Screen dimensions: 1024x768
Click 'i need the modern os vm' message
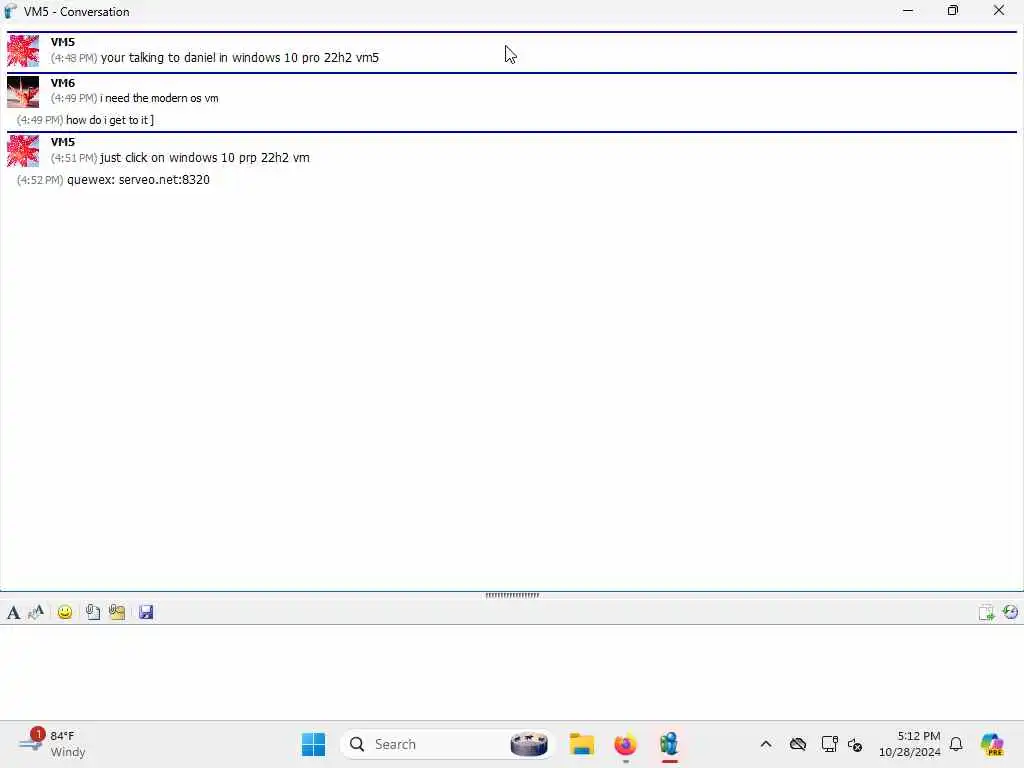tap(159, 98)
